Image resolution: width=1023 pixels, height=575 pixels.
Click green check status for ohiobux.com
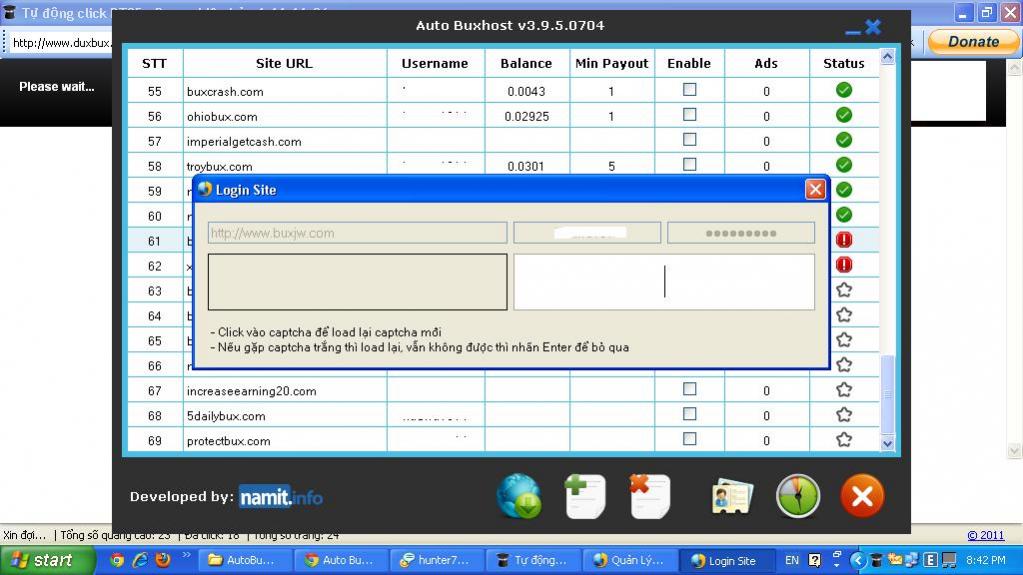pyautogui.click(x=844, y=115)
